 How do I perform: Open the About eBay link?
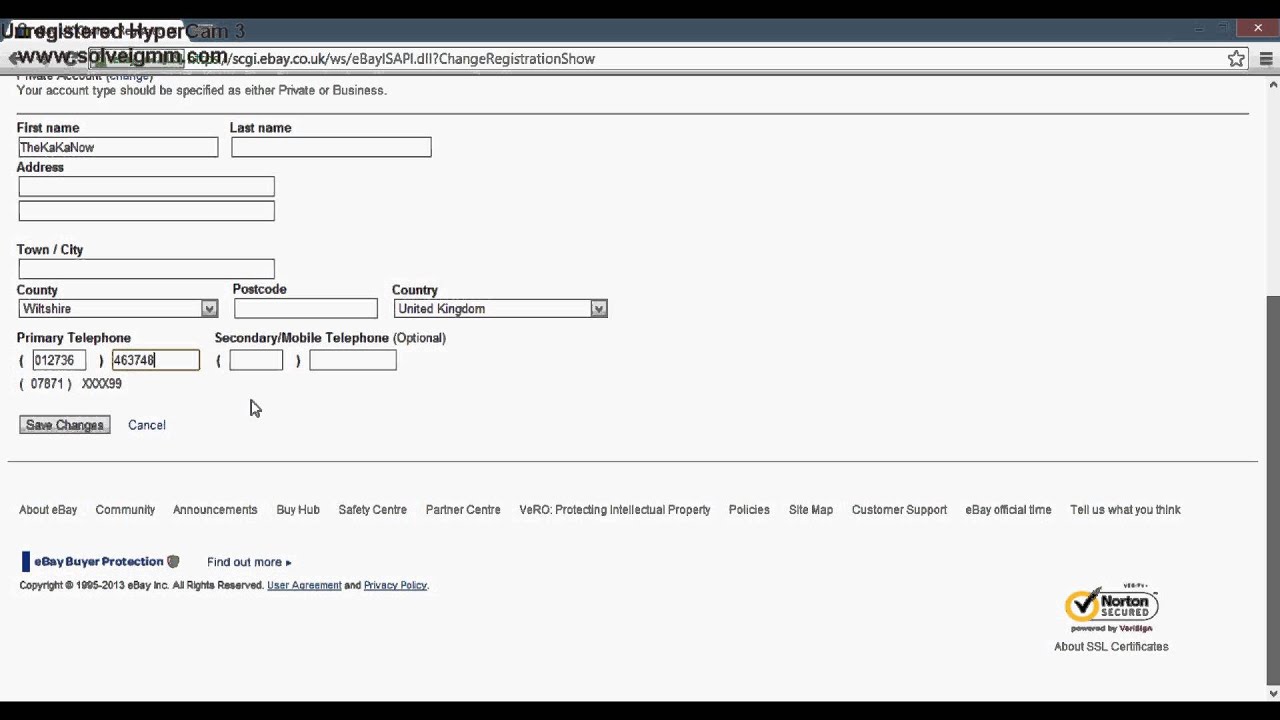point(48,510)
